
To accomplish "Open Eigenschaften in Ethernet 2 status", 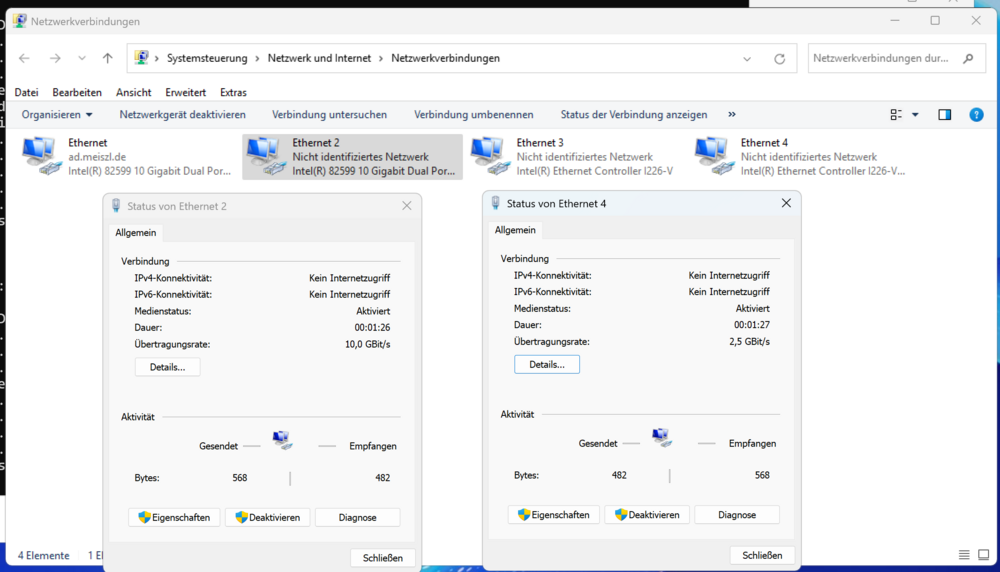I will (x=174, y=517).
